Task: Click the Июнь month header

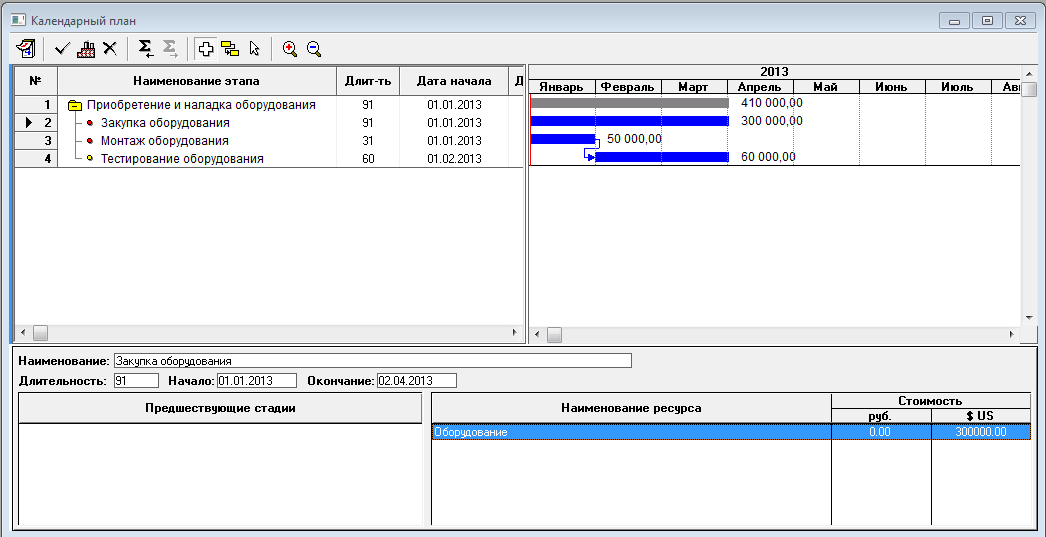Action: (892, 87)
